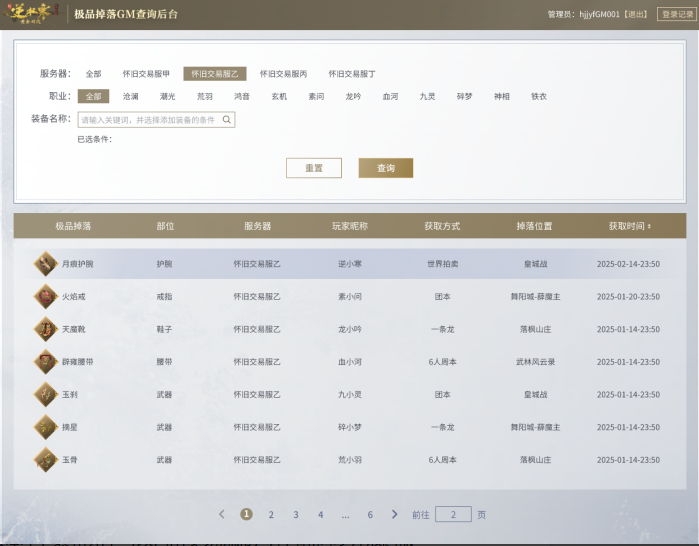Viewport: 699px width, 546px height.
Task: Click the 月痕护腕 item icon
Action: click(x=45, y=264)
